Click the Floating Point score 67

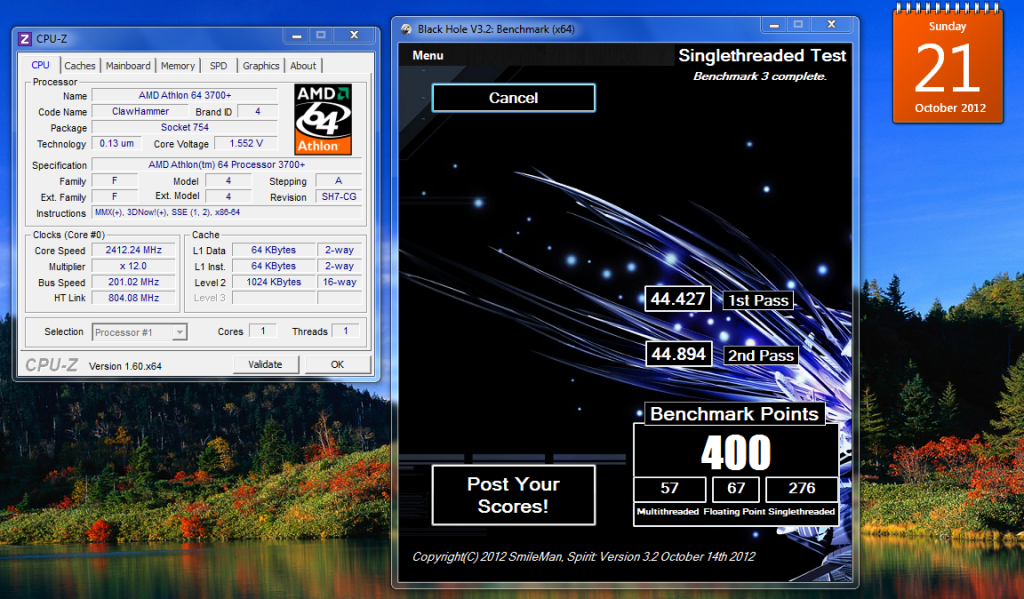click(x=736, y=489)
